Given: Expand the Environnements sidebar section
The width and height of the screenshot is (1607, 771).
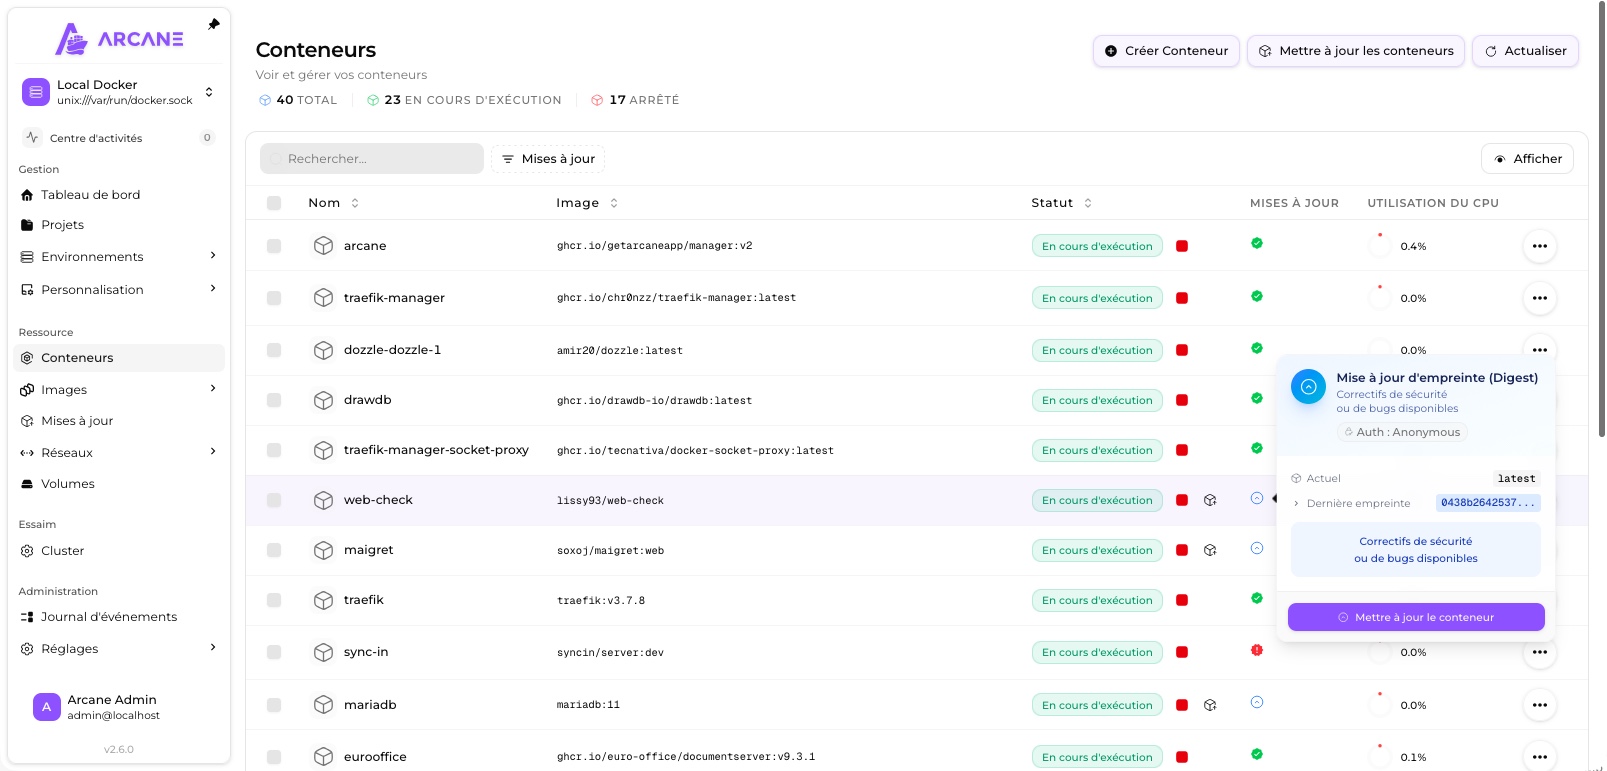Looking at the screenshot, I should 213,256.
